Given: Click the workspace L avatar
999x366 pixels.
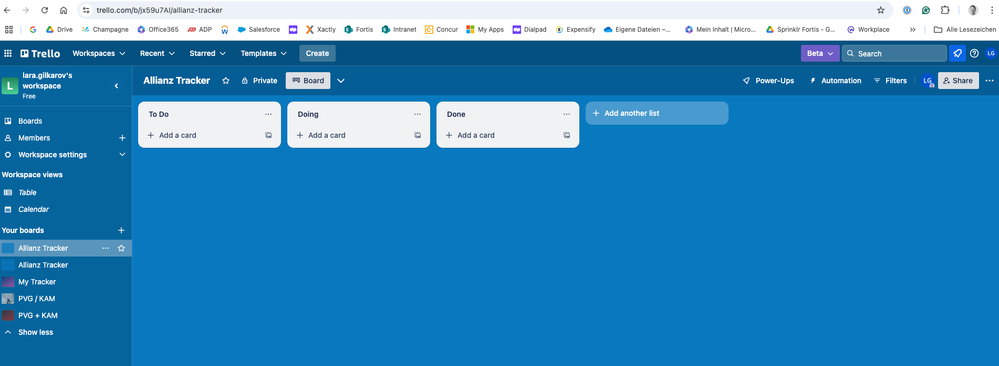Looking at the screenshot, I should pyautogui.click(x=10, y=85).
